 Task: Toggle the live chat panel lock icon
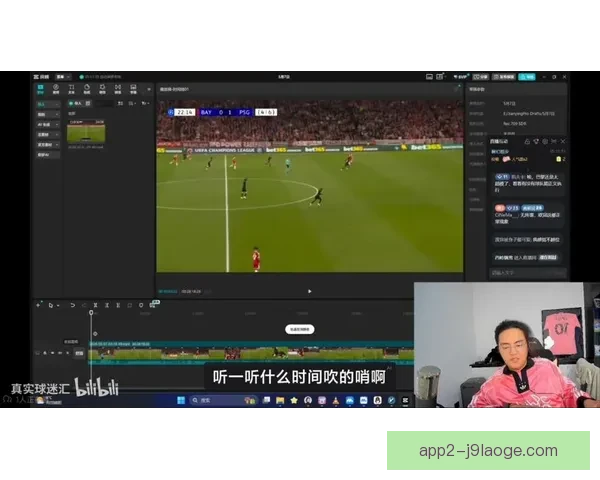(527, 141)
